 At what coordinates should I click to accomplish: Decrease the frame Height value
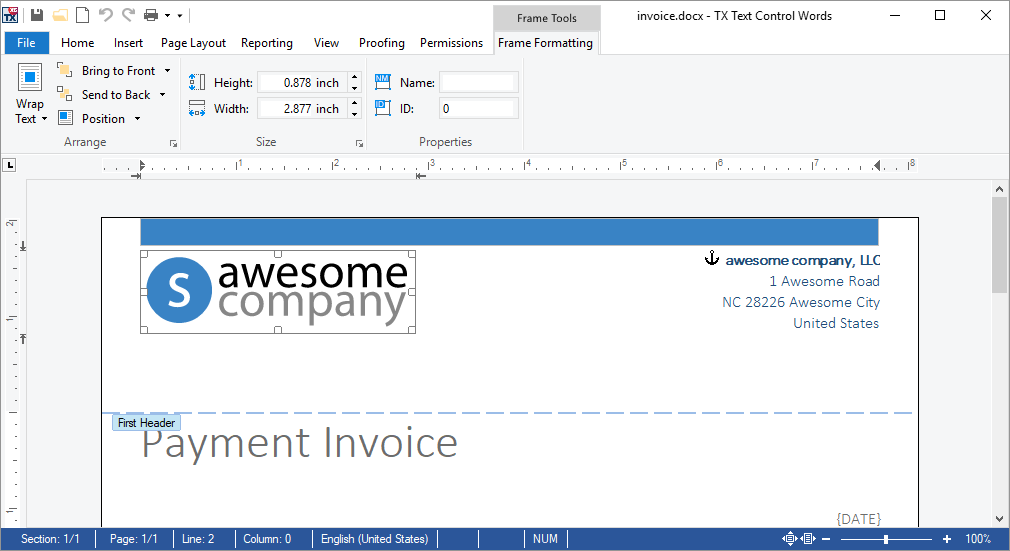(354, 88)
